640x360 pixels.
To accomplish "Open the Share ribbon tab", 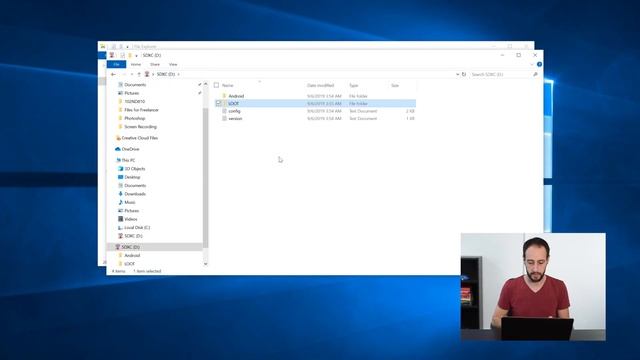I will pos(155,64).
